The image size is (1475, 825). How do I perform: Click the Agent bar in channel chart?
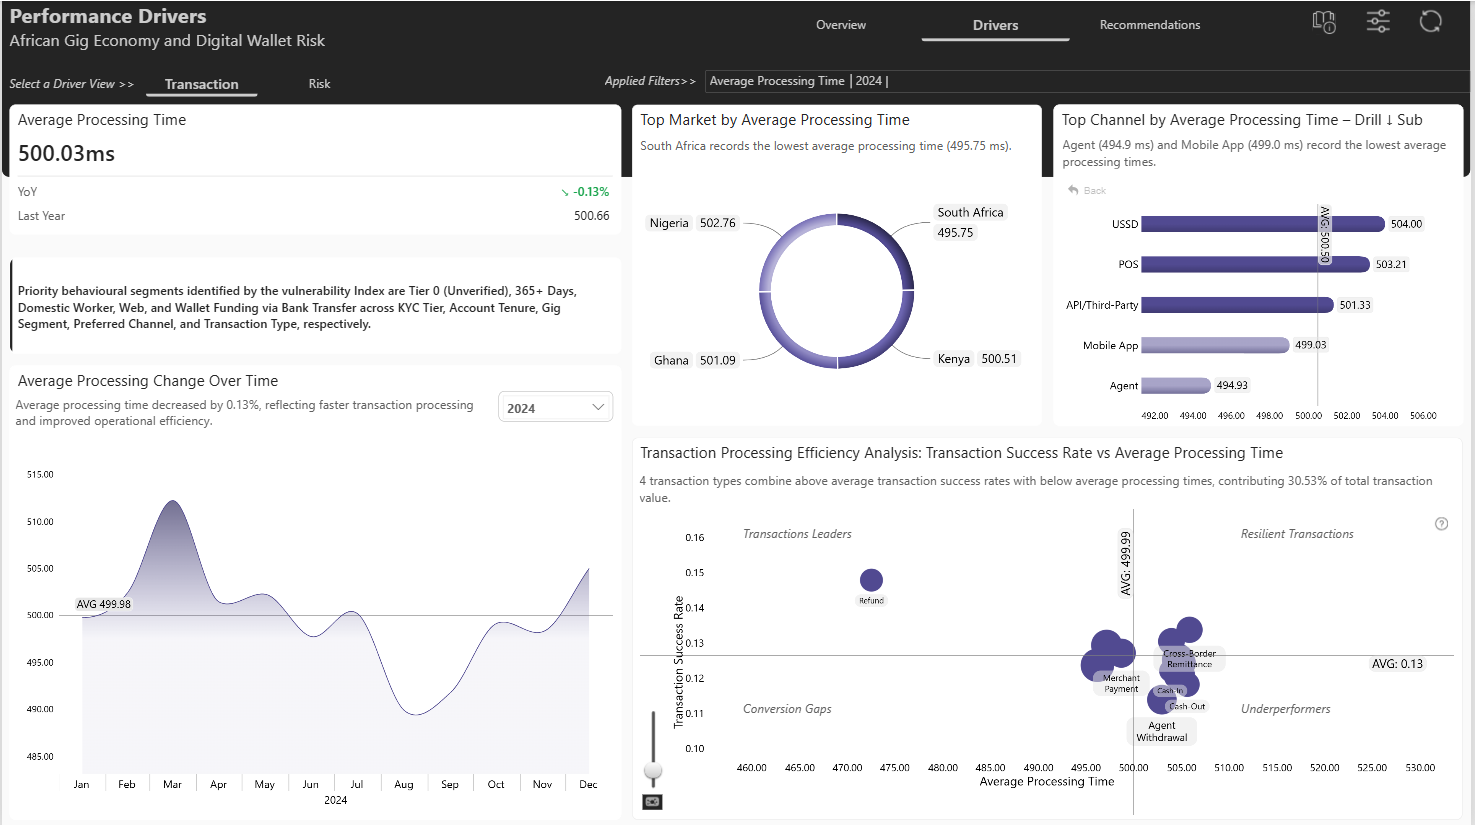point(1176,385)
